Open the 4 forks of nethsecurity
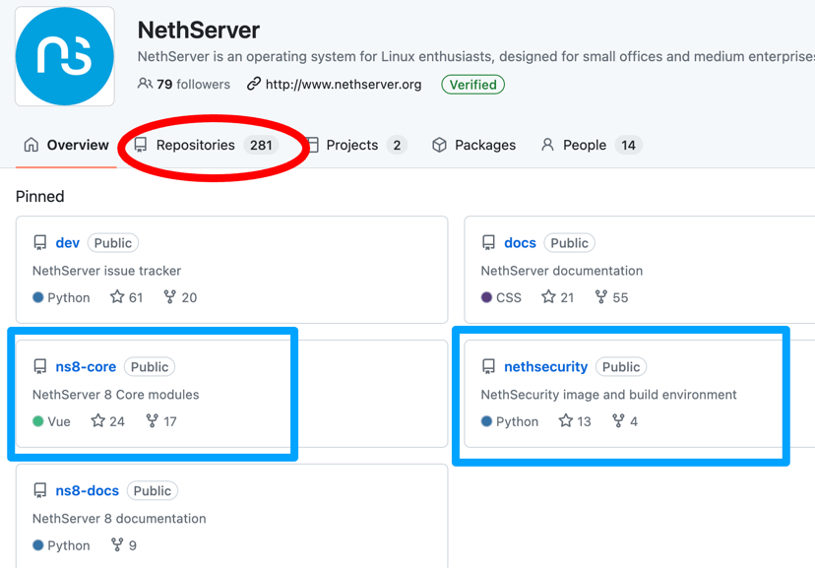 tap(625, 421)
